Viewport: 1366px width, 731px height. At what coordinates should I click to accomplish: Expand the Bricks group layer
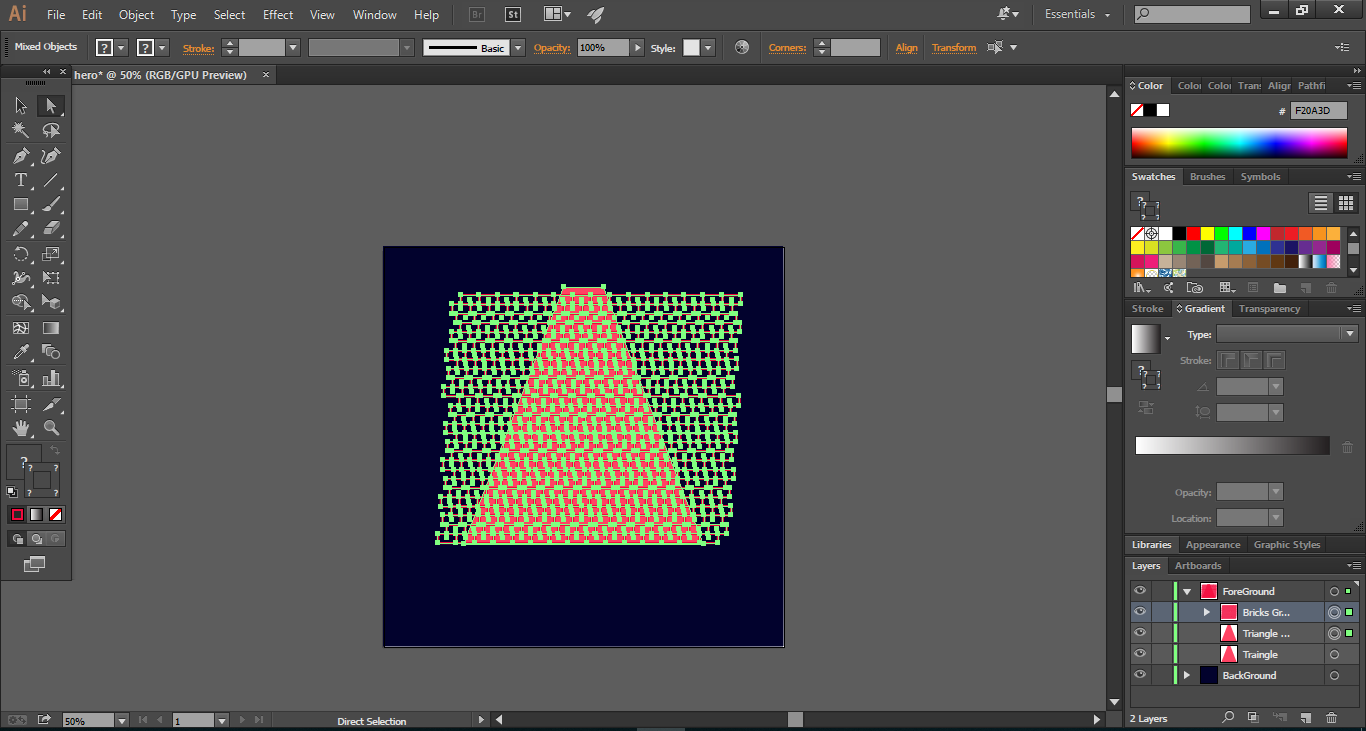coord(1205,611)
